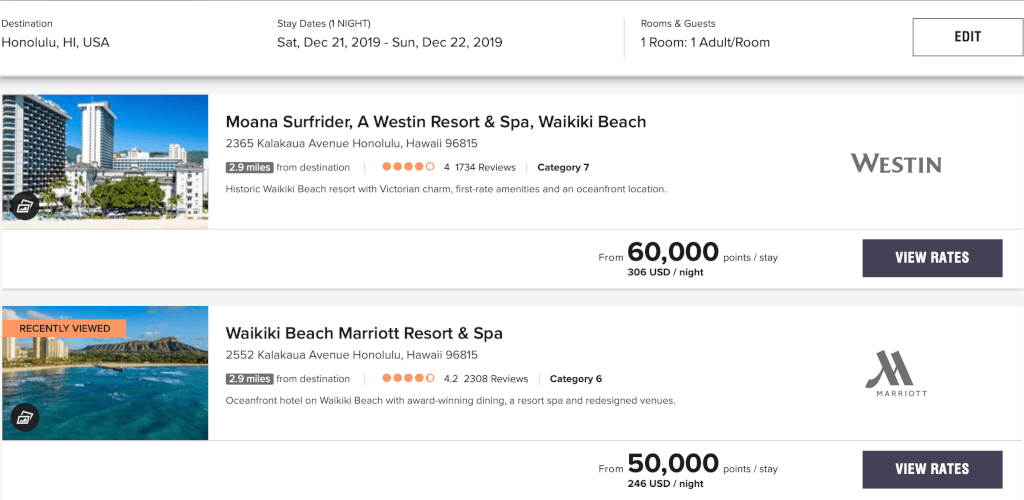Click the Marriott brand logo

click(895, 373)
